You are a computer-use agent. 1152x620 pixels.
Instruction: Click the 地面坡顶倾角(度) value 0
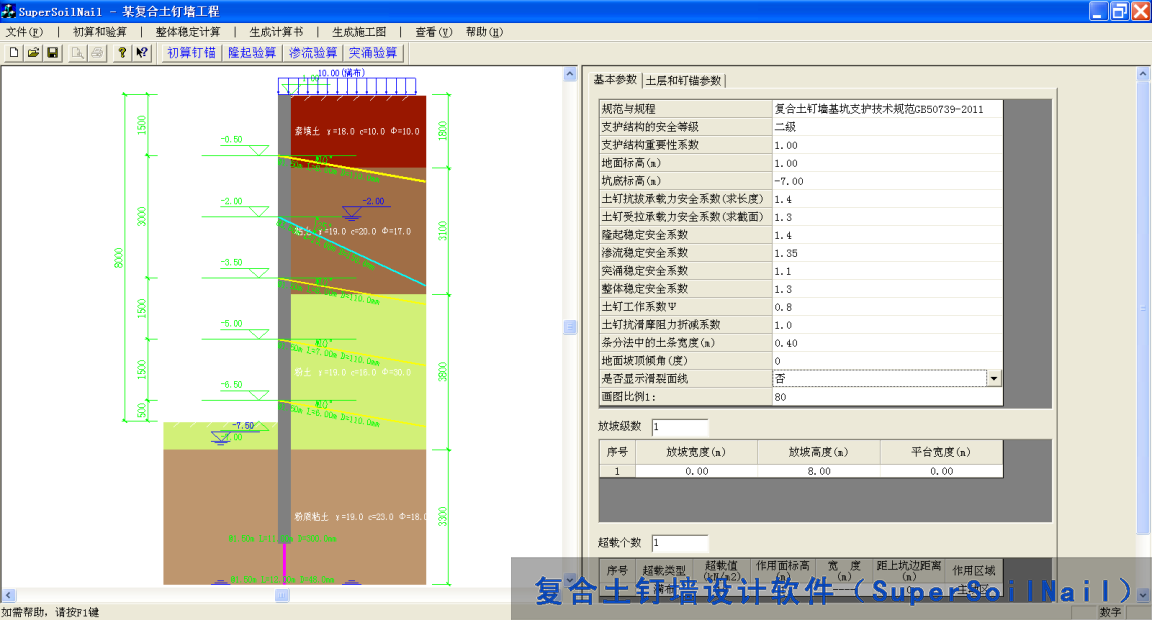coord(887,361)
